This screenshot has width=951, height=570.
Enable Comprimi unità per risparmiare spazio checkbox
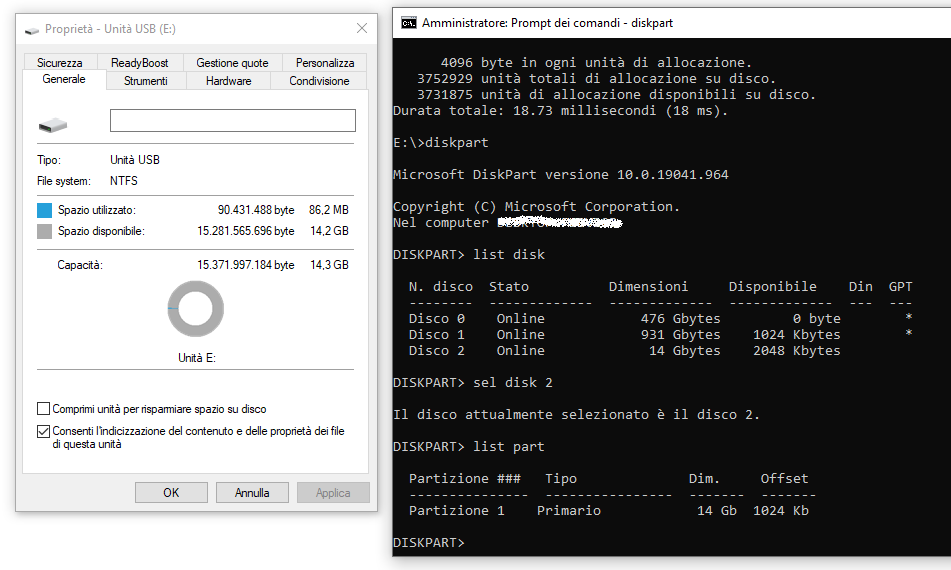43,409
